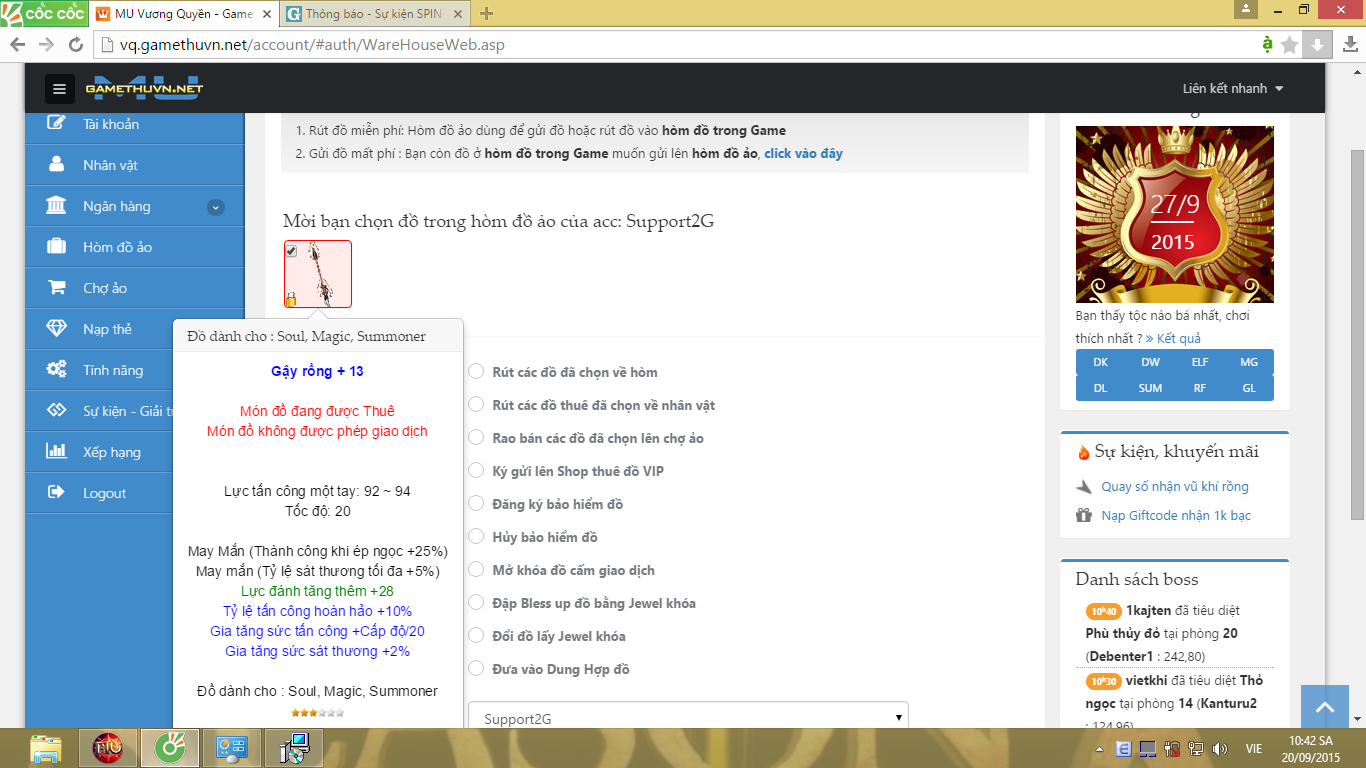Screen dimensions: 1366x768
Task: Click the browser reload page icon
Action: (x=75, y=44)
